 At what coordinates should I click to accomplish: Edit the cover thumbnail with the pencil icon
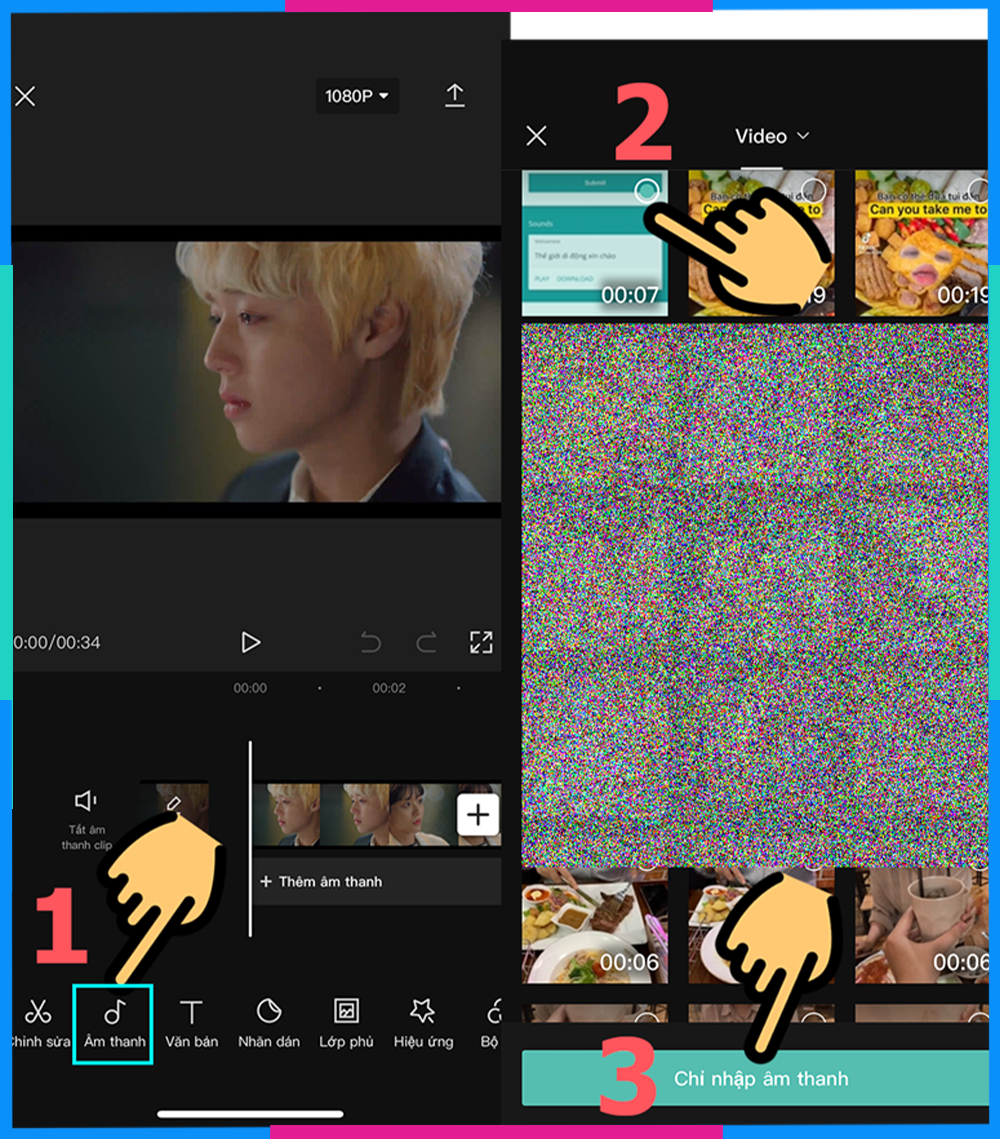(174, 803)
